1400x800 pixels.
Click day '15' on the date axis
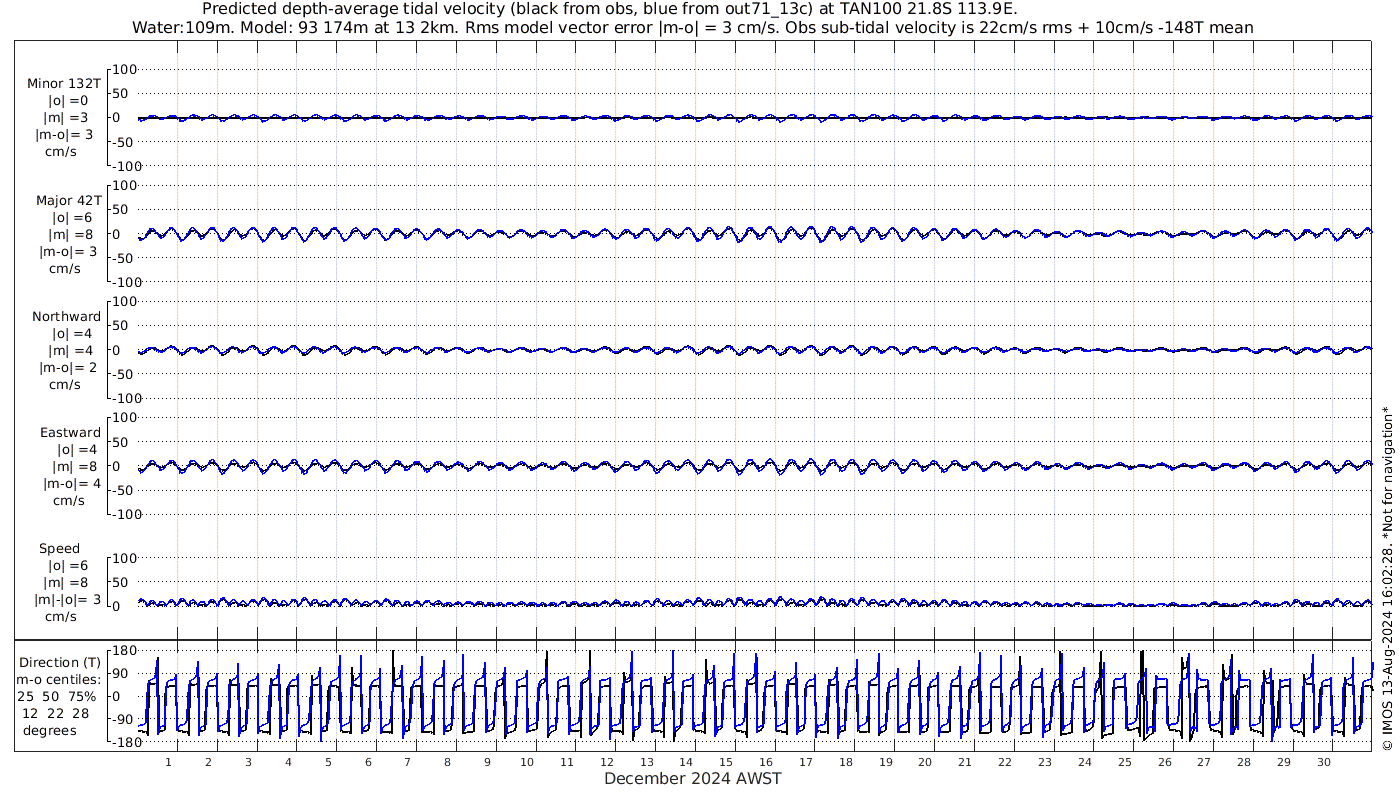coord(726,762)
